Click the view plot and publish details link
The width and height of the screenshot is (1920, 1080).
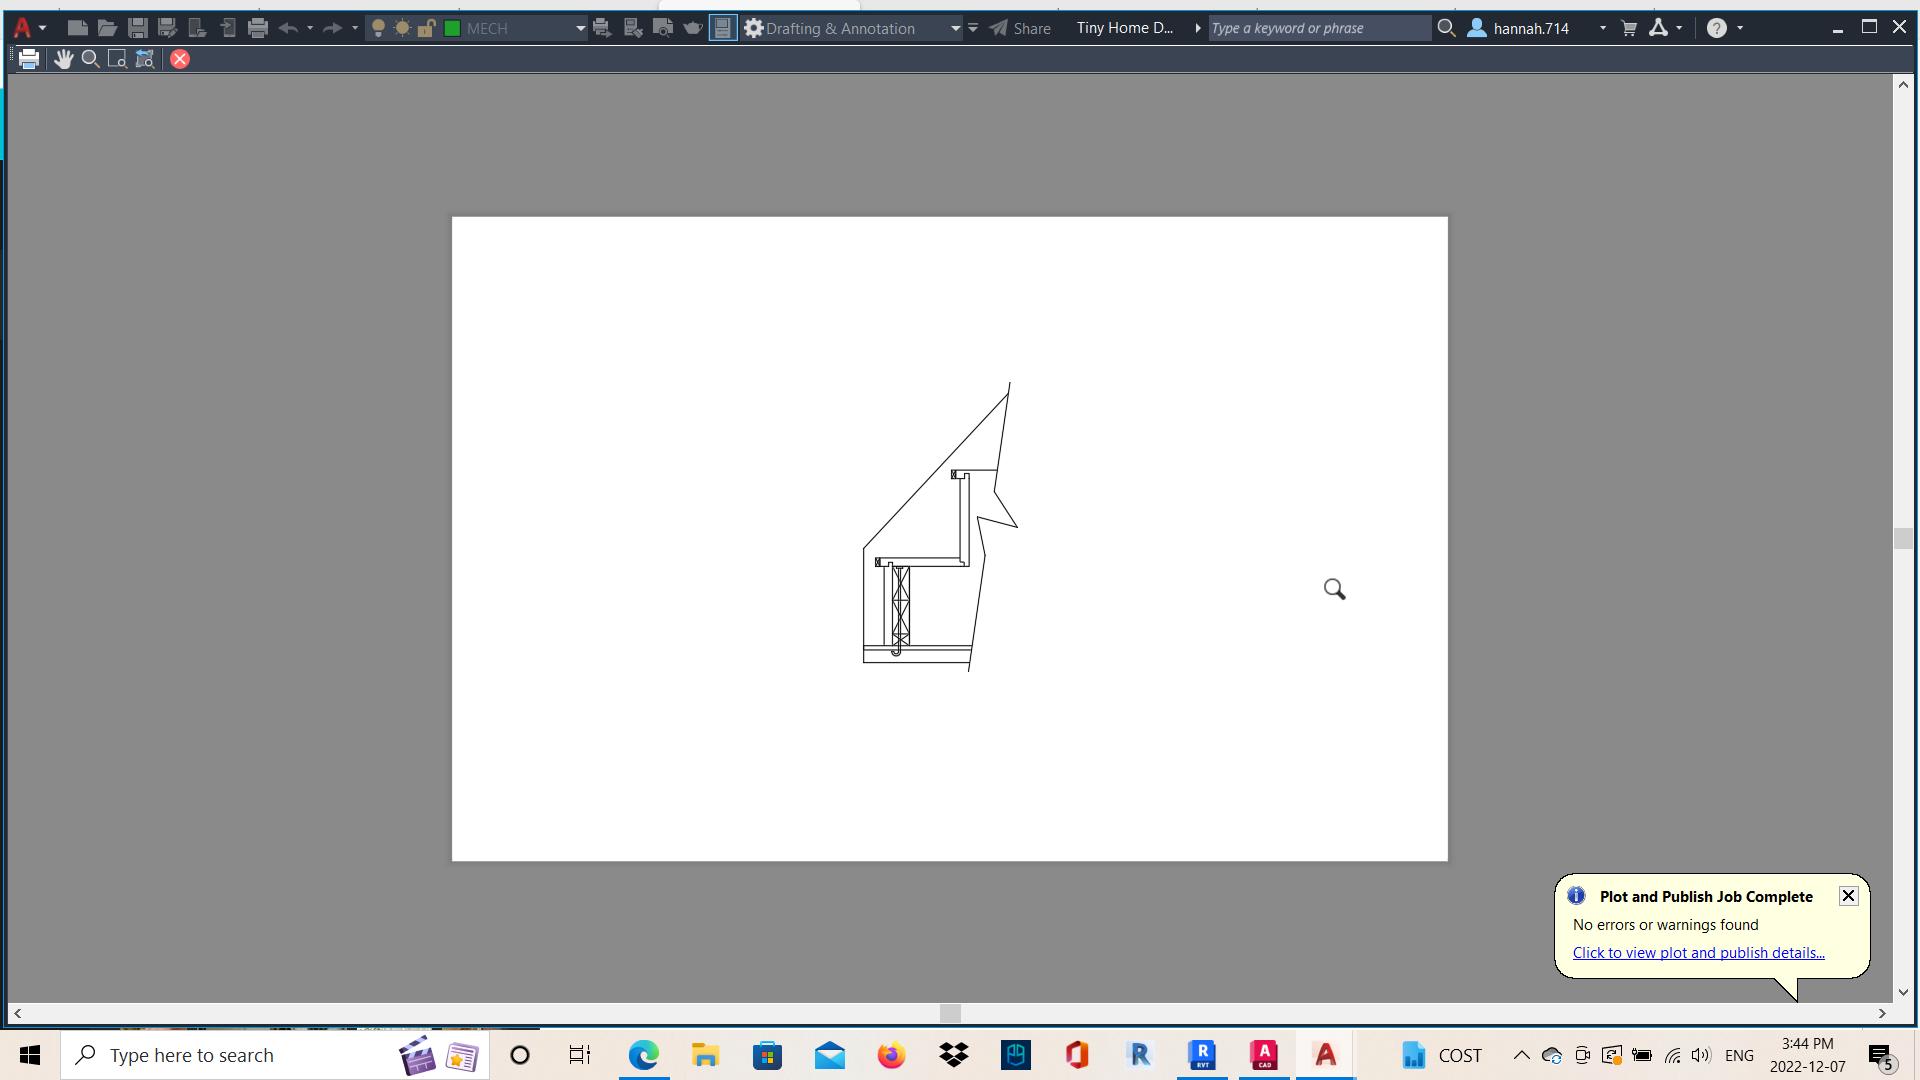click(1698, 953)
